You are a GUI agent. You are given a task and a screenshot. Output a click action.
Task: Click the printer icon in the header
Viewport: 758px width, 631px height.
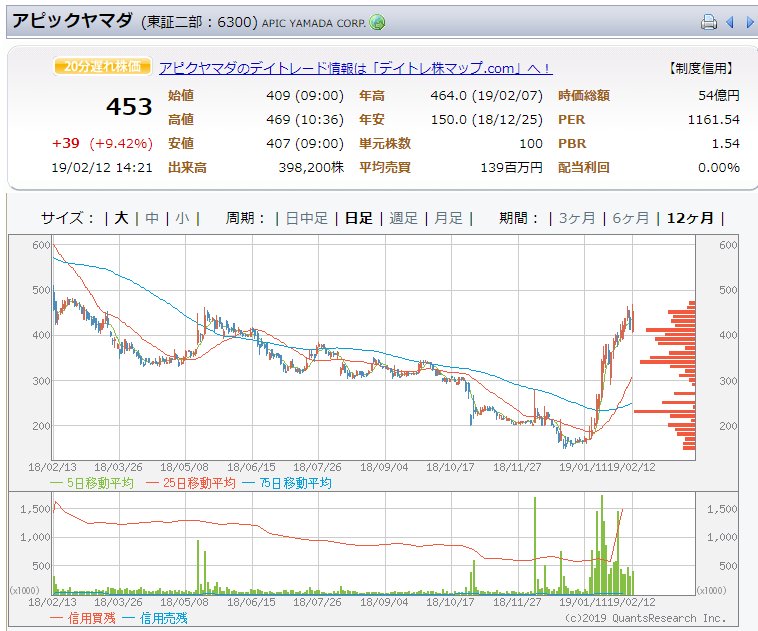click(709, 22)
